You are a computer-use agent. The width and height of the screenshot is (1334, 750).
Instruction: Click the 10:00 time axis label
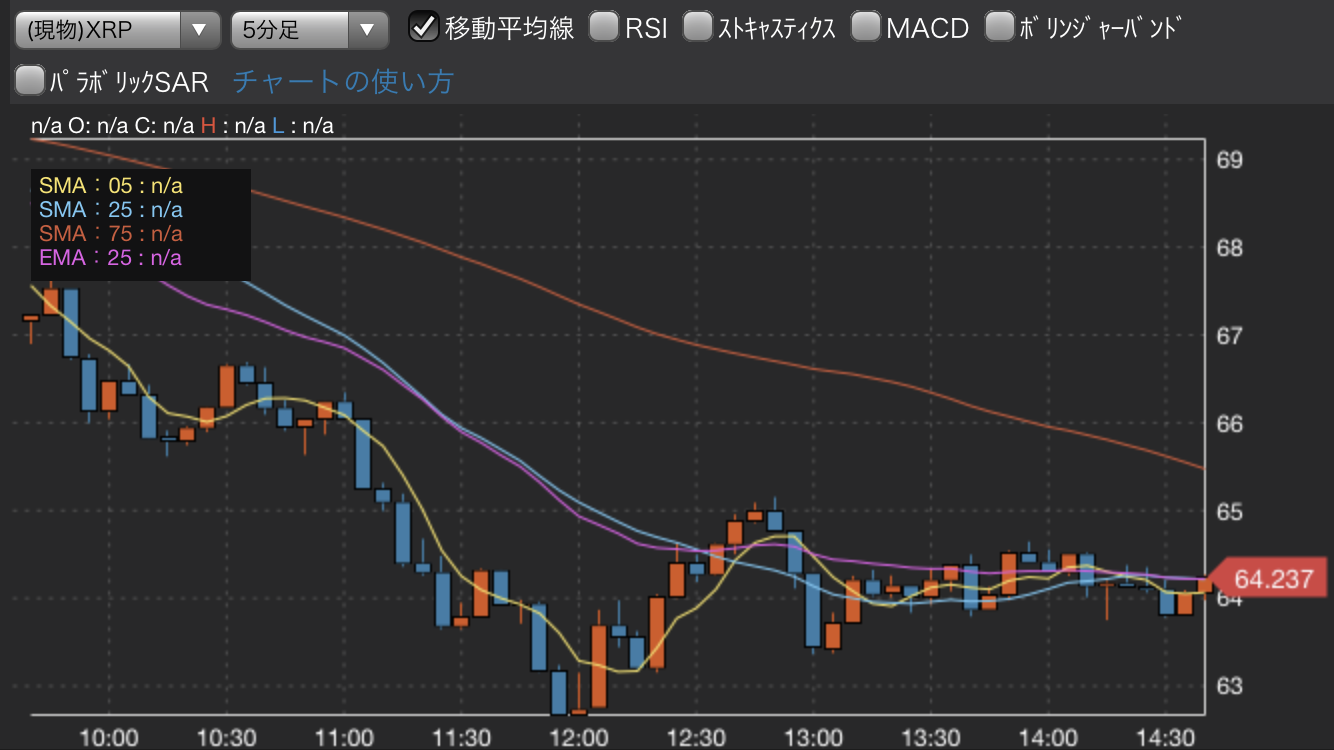click(108, 737)
